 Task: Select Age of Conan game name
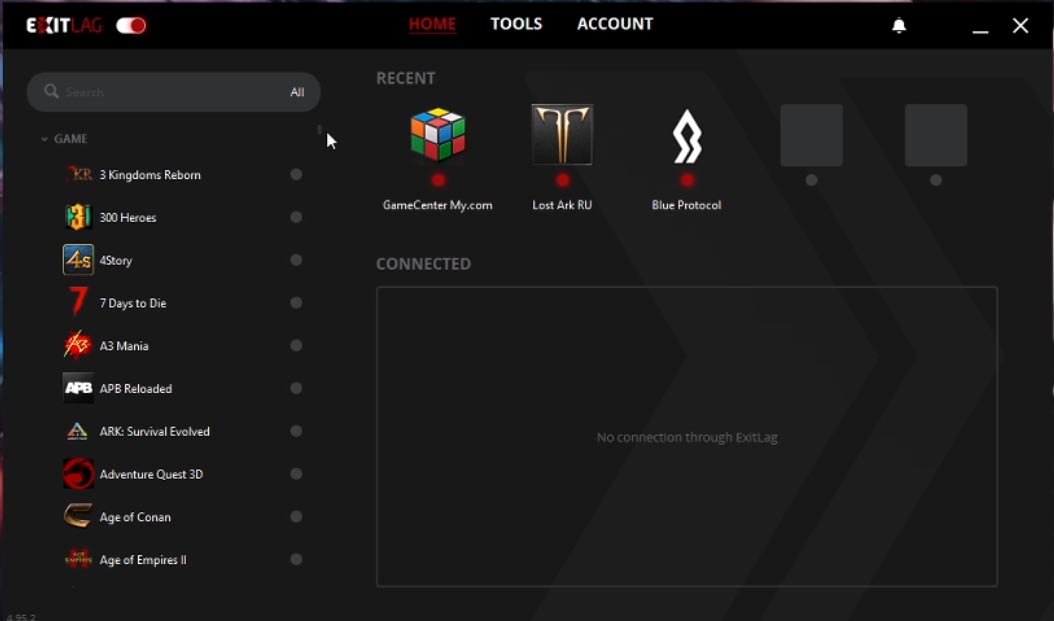point(135,517)
